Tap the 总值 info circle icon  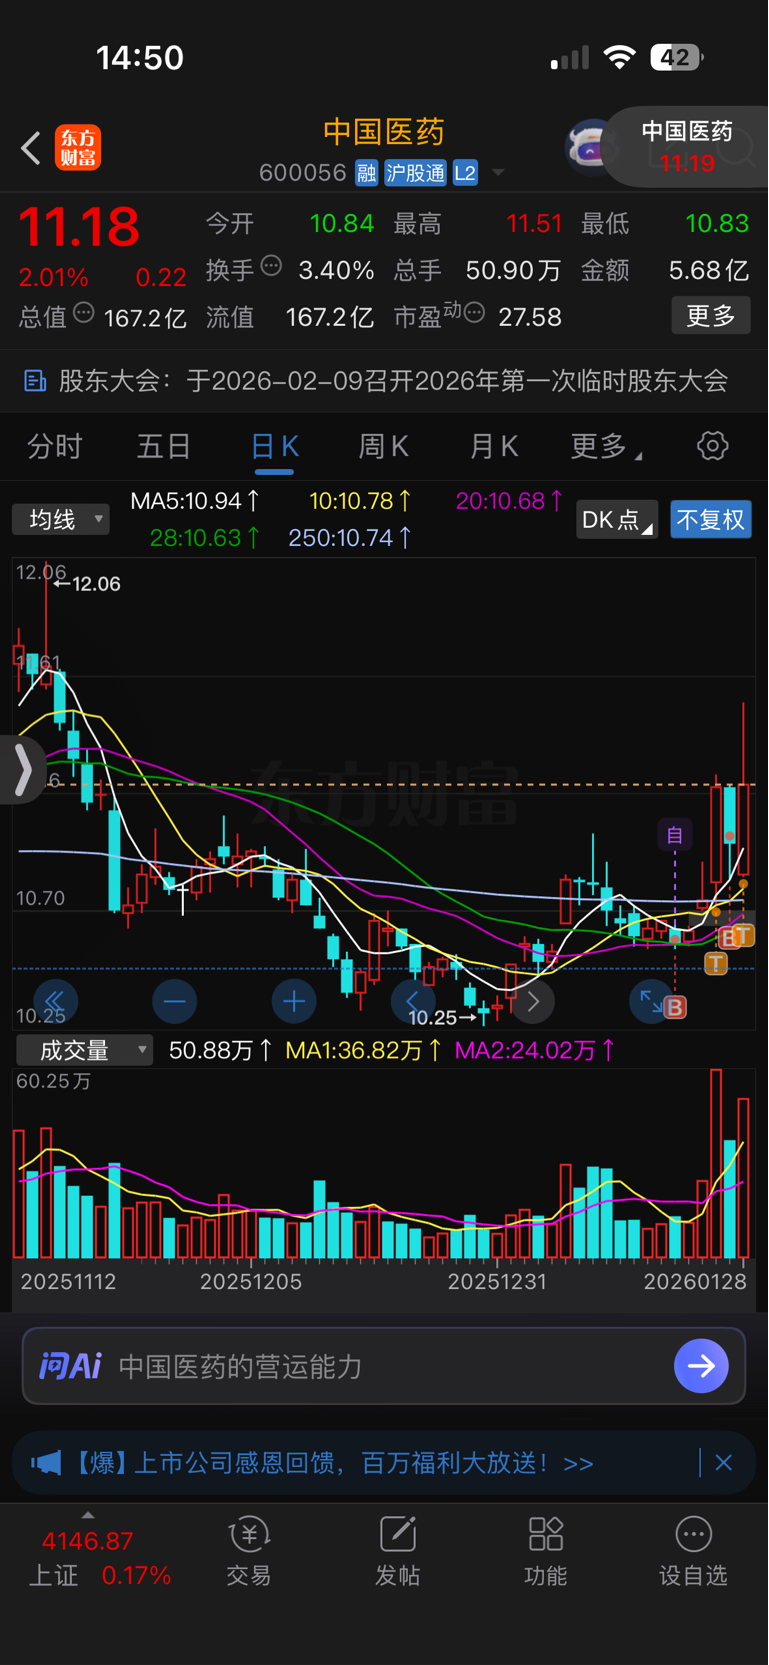point(84,313)
